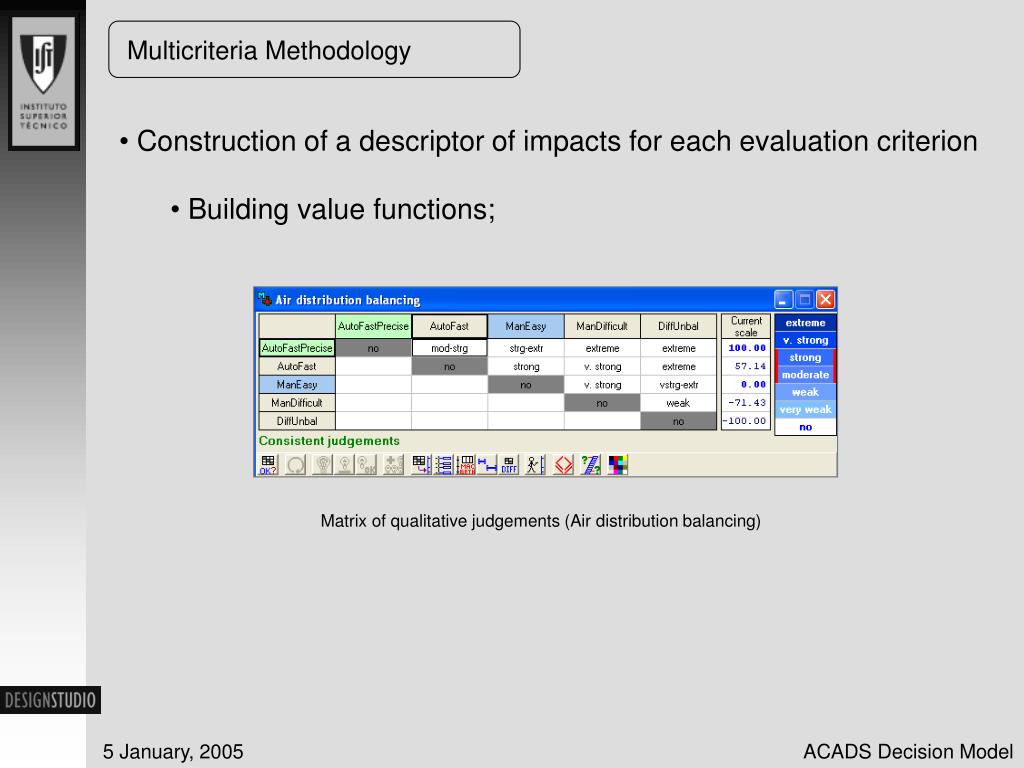
Task: Click the AutoFast column header
Action: tap(449, 327)
